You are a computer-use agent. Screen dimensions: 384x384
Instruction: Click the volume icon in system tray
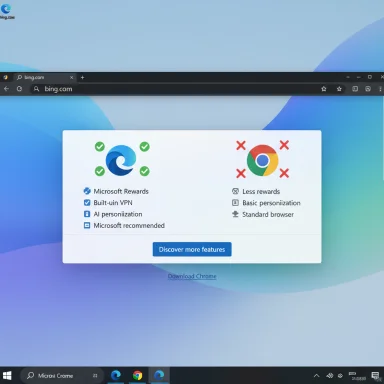coord(330,376)
